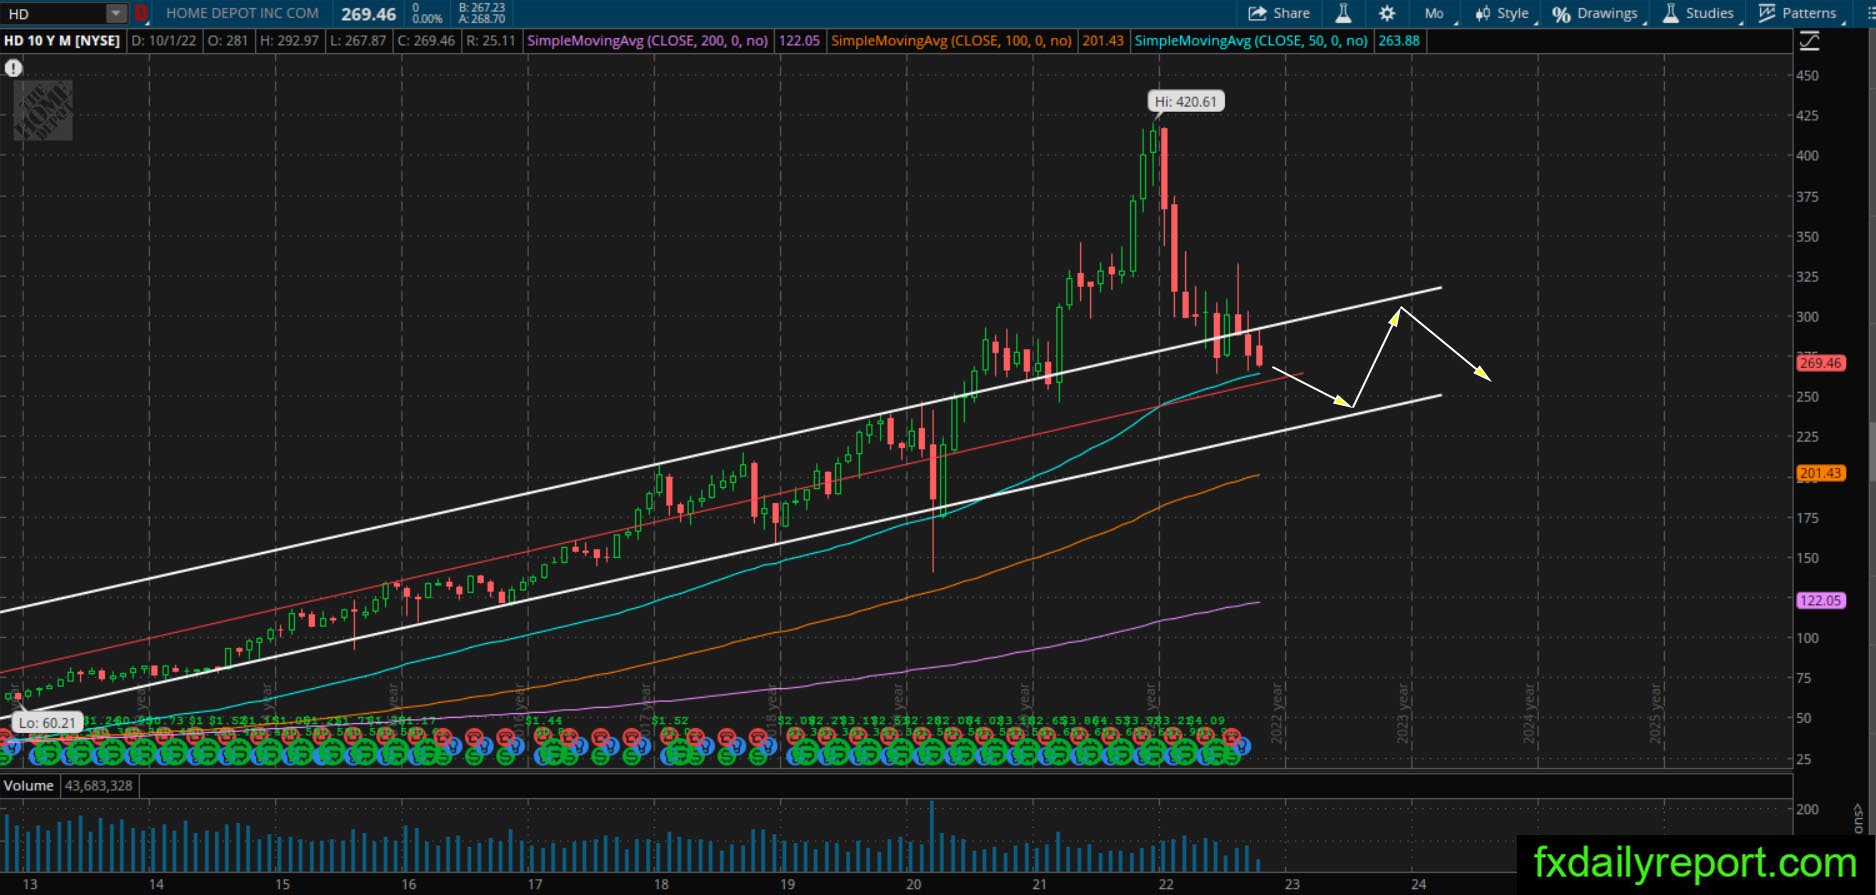
Task: Open chart settings gear icon
Action: [1387, 13]
